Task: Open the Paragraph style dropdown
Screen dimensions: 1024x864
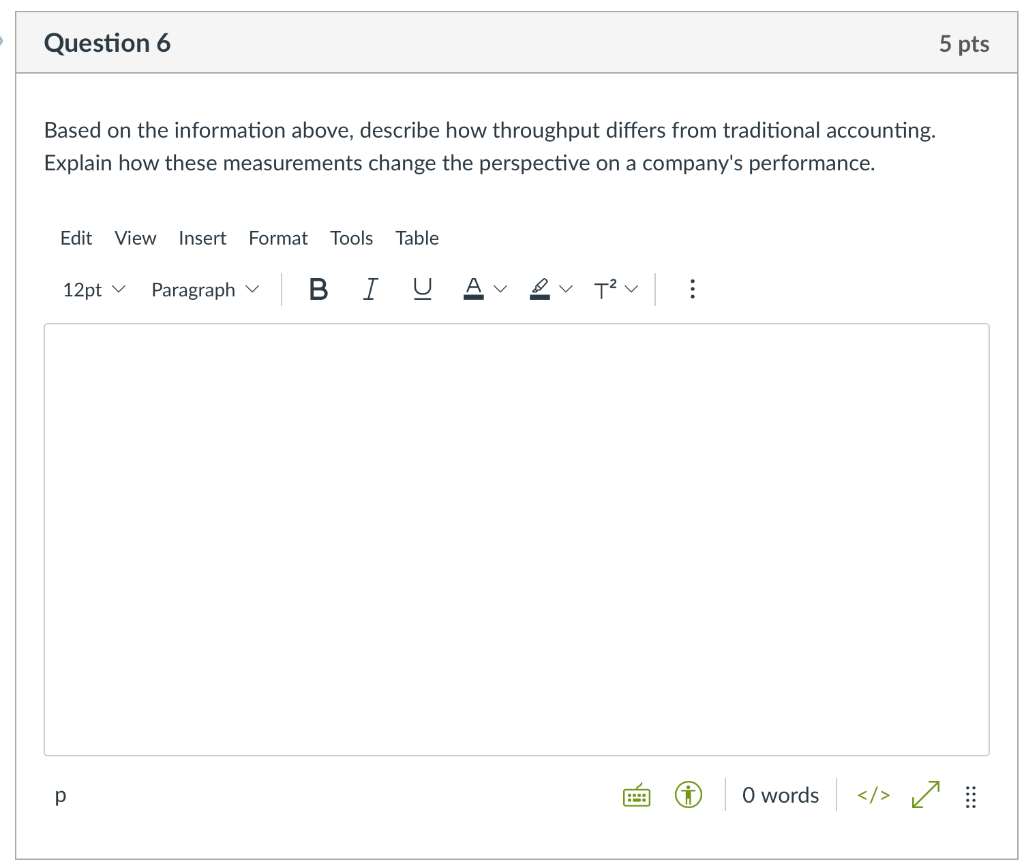Action: (x=204, y=290)
